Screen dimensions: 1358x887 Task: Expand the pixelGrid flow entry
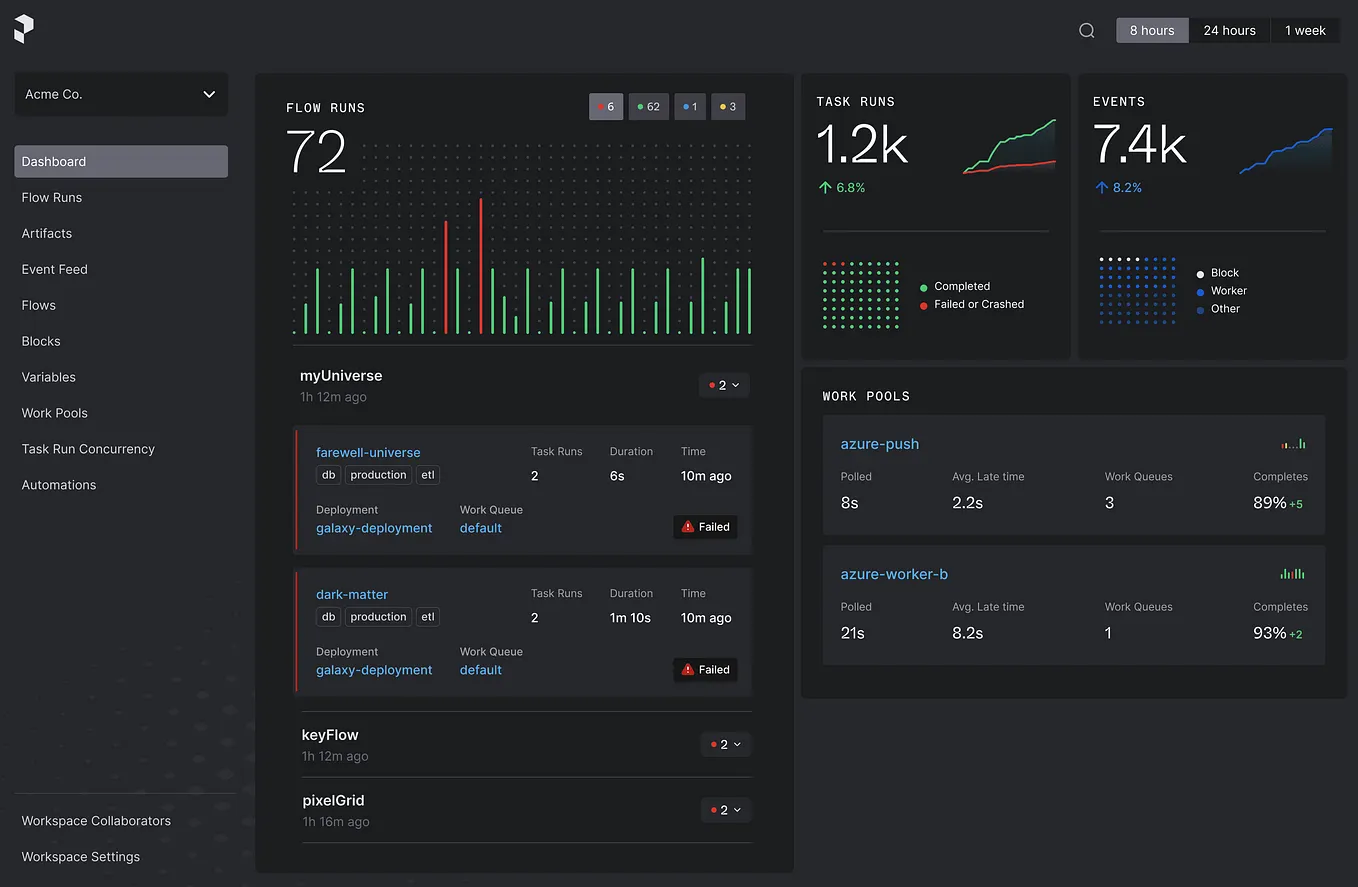725,809
